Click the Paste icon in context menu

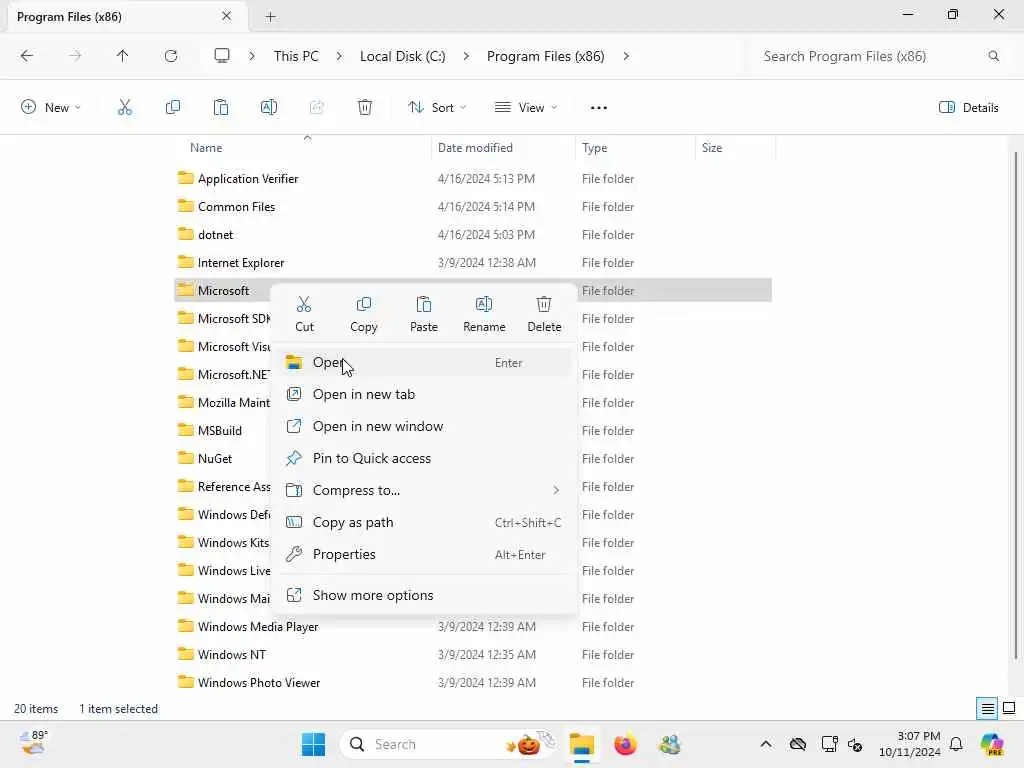424,314
